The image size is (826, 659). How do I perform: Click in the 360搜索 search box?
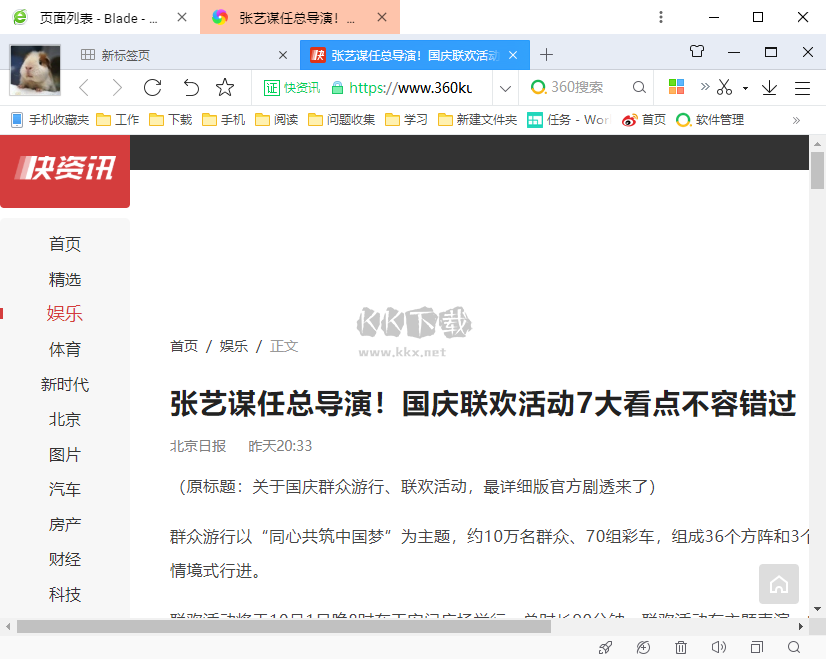pos(585,88)
